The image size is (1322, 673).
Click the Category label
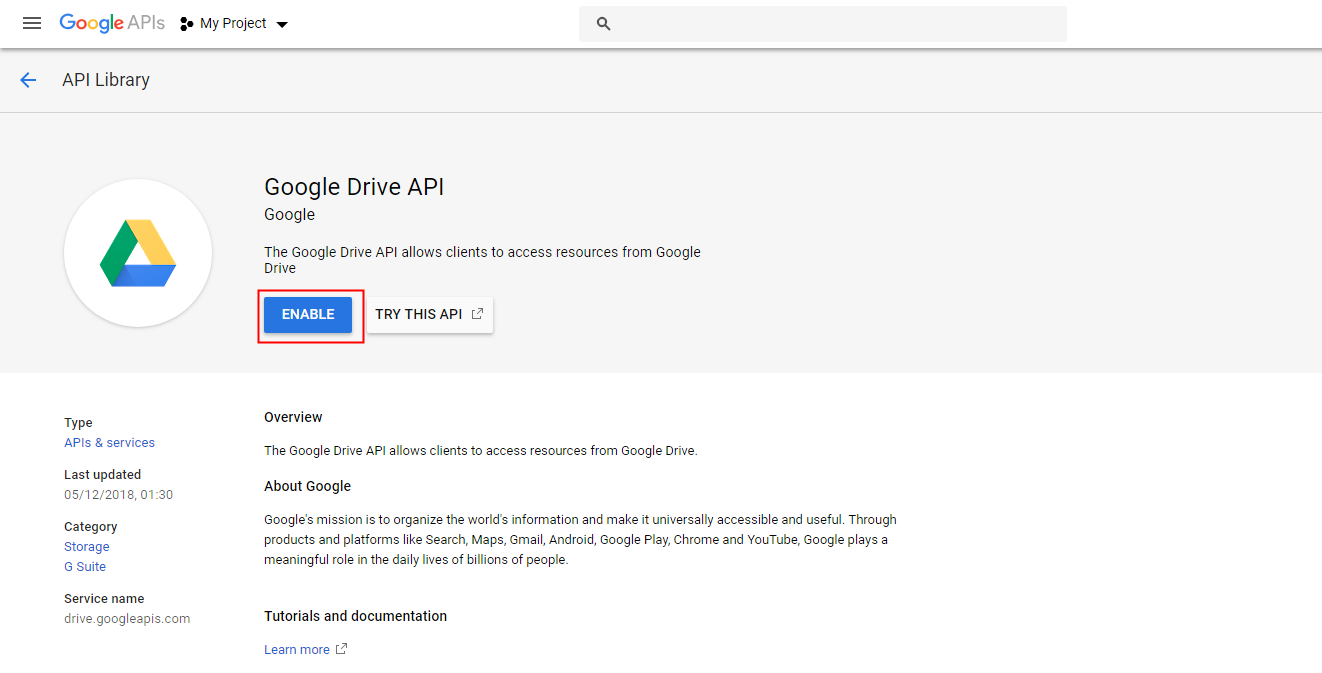point(91,527)
